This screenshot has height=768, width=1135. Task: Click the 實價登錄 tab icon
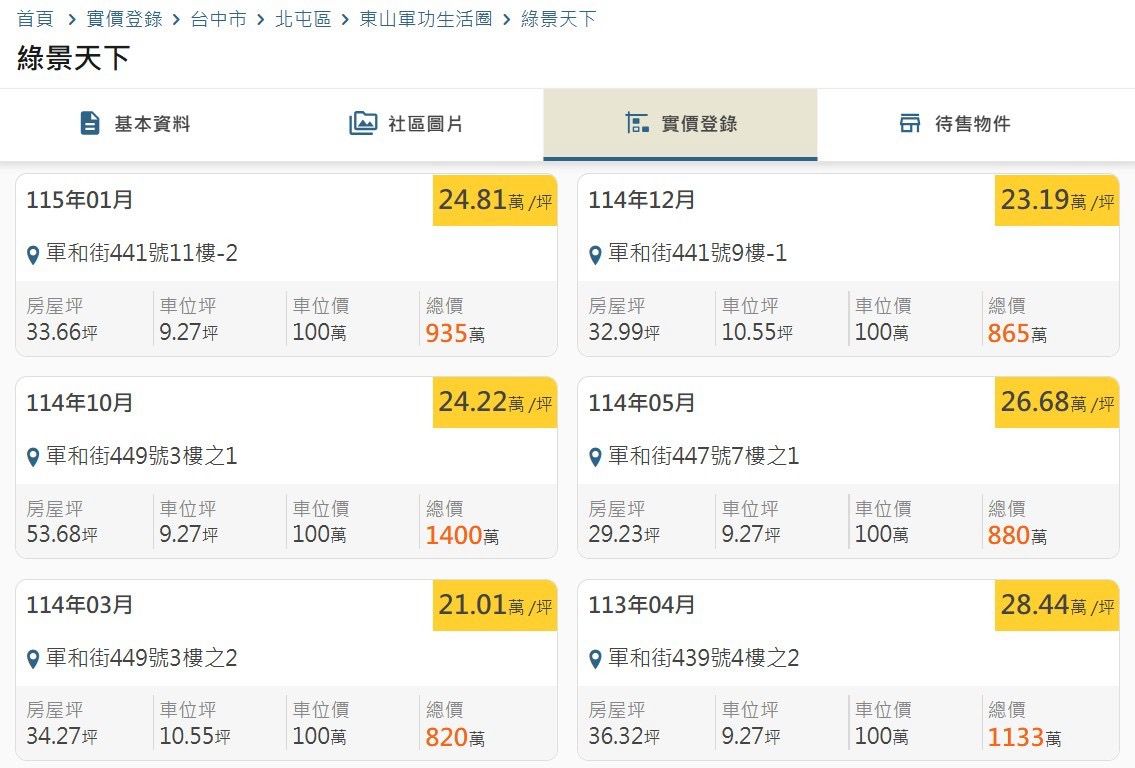pos(637,124)
